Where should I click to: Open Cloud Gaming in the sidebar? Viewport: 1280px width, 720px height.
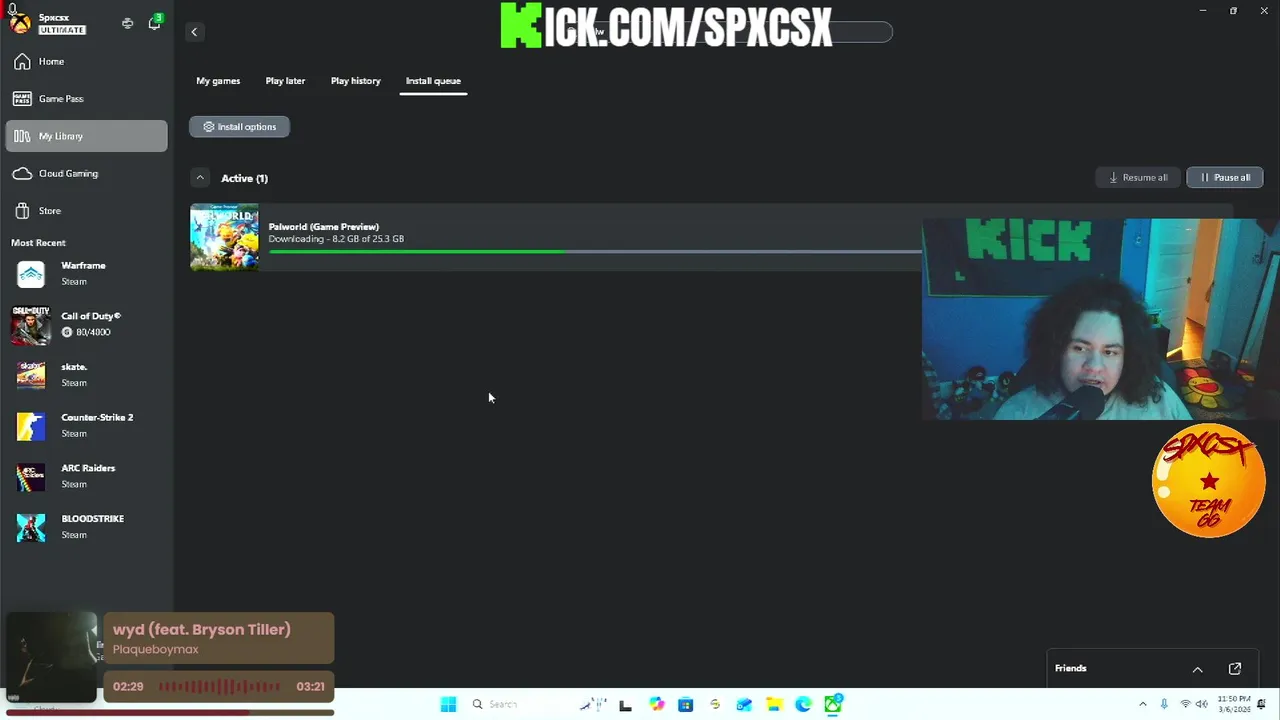coord(87,173)
